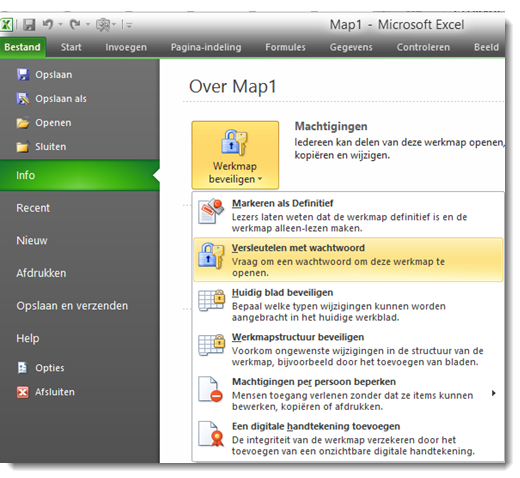This screenshot has height=478, width=520.
Task: Choose Huidig blad beveiligen
Action: click(x=348, y=304)
